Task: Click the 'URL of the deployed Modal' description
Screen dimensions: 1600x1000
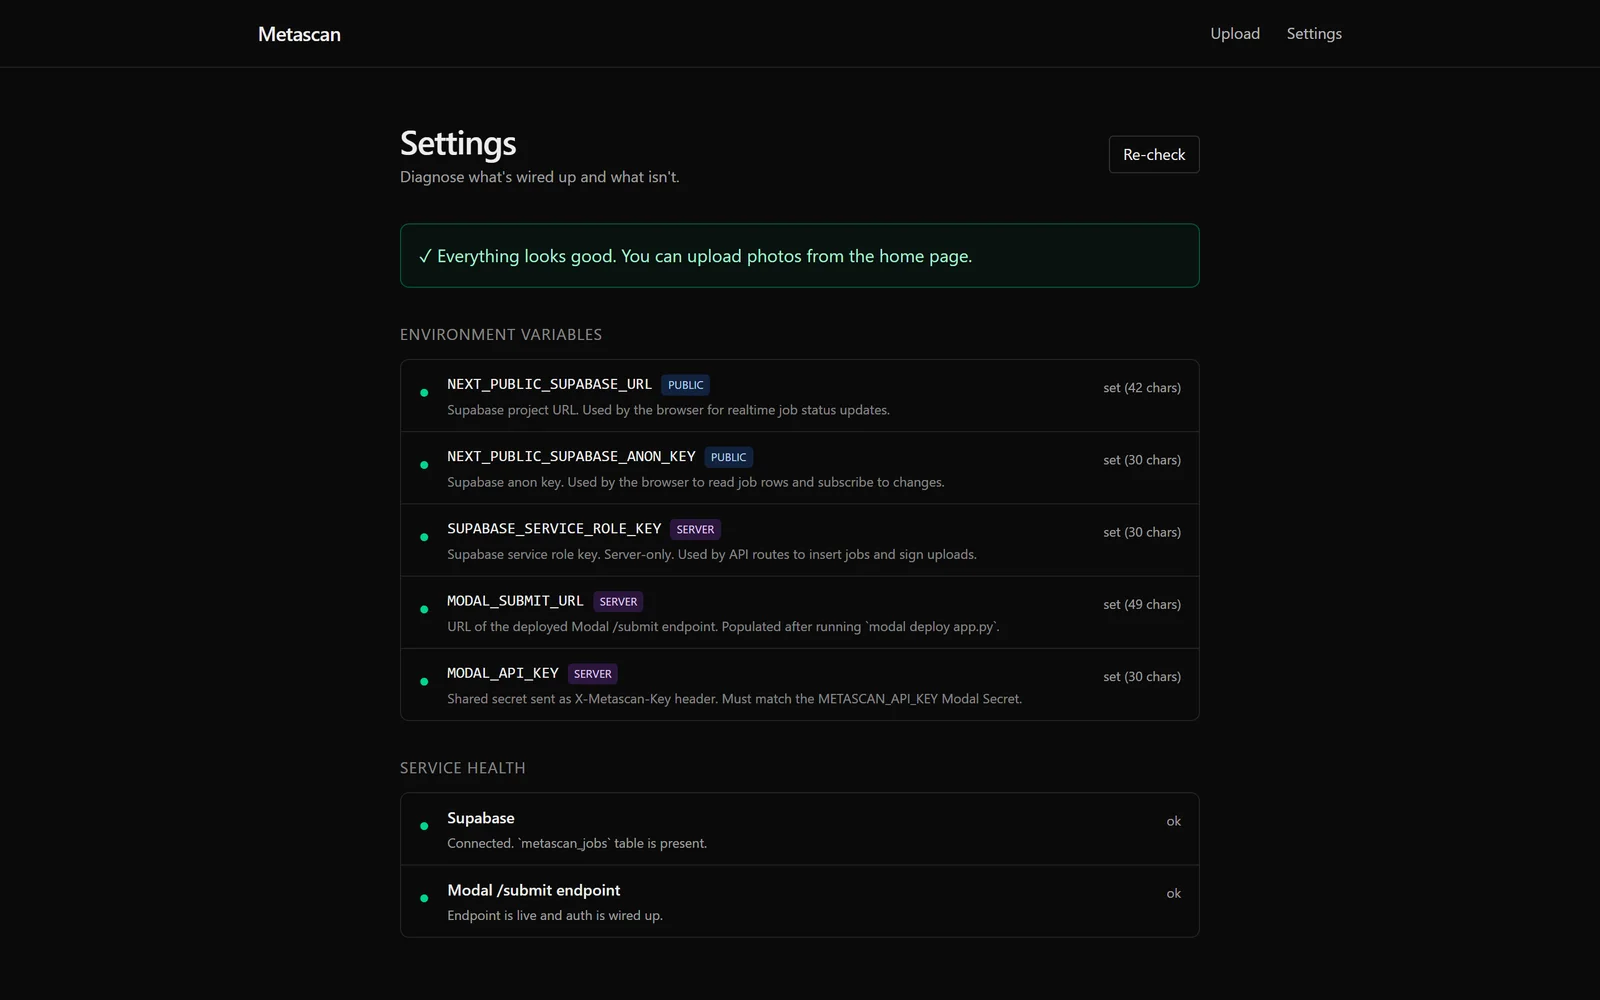Action: pyautogui.click(x=723, y=627)
